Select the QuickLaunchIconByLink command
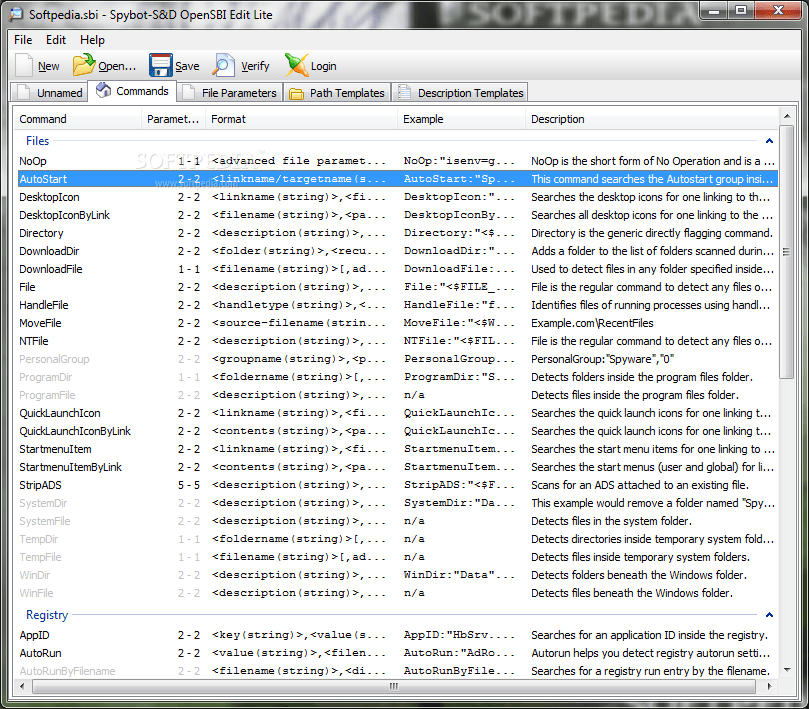Image resolution: width=809 pixels, height=709 pixels. (396, 431)
